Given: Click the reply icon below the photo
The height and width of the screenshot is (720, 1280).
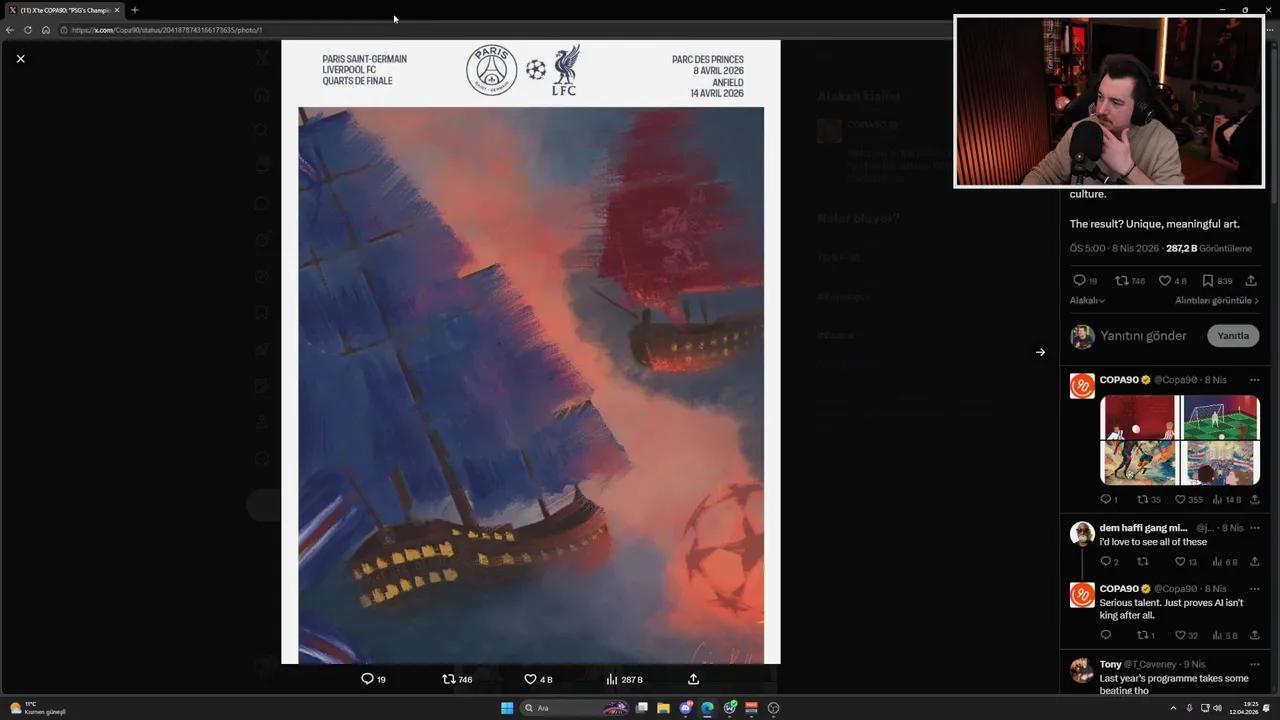Looking at the screenshot, I should tap(367, 679).
